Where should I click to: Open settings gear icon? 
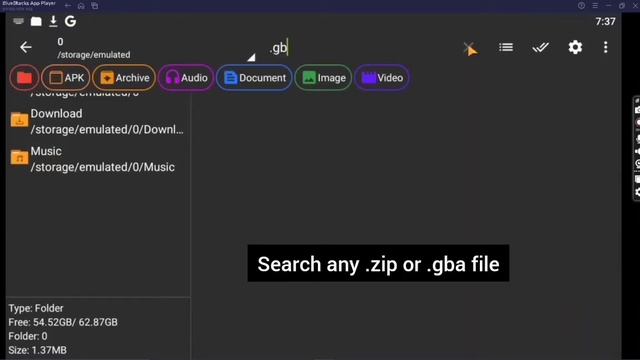click(575, 47)
